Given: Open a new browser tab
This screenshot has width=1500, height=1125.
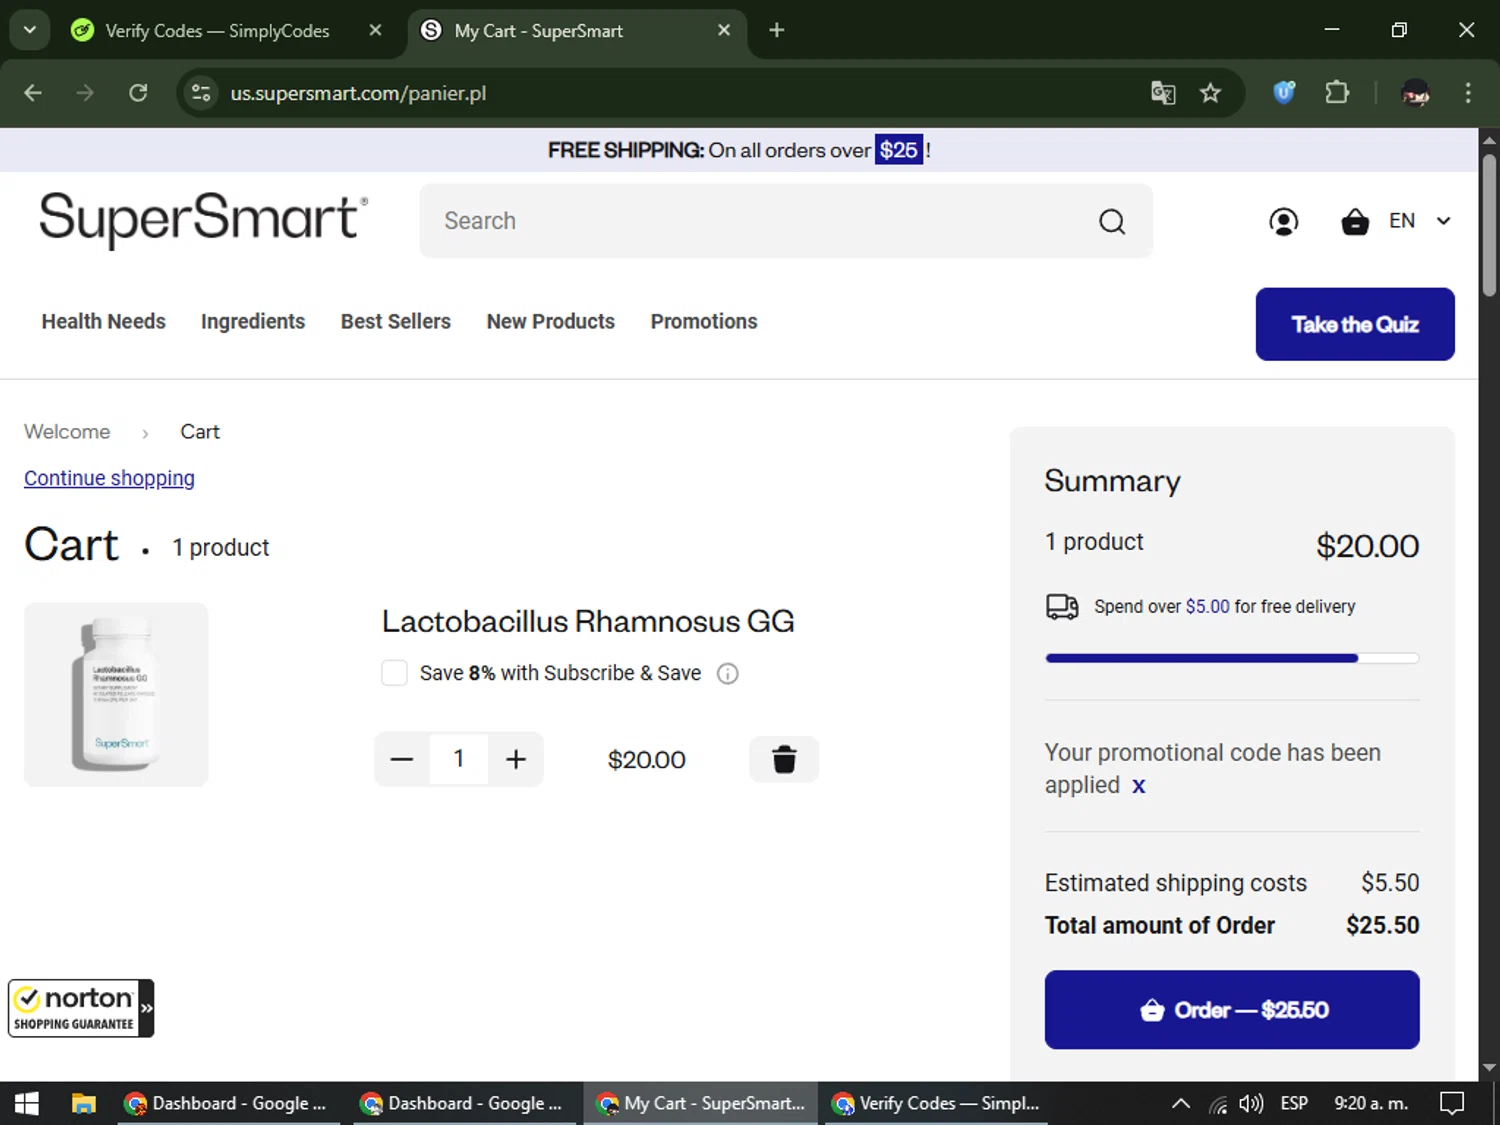Looking at the screenshot, I should (777, 30).
